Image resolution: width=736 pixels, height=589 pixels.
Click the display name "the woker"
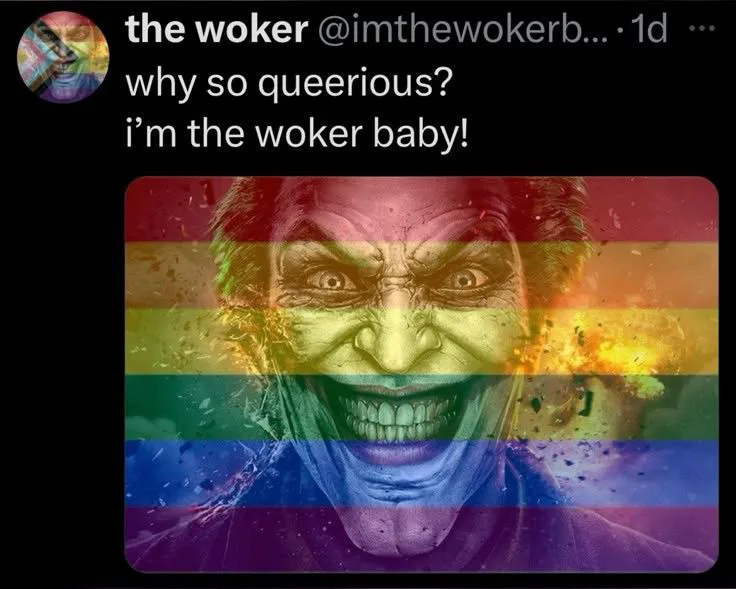(x=217, y=30)
